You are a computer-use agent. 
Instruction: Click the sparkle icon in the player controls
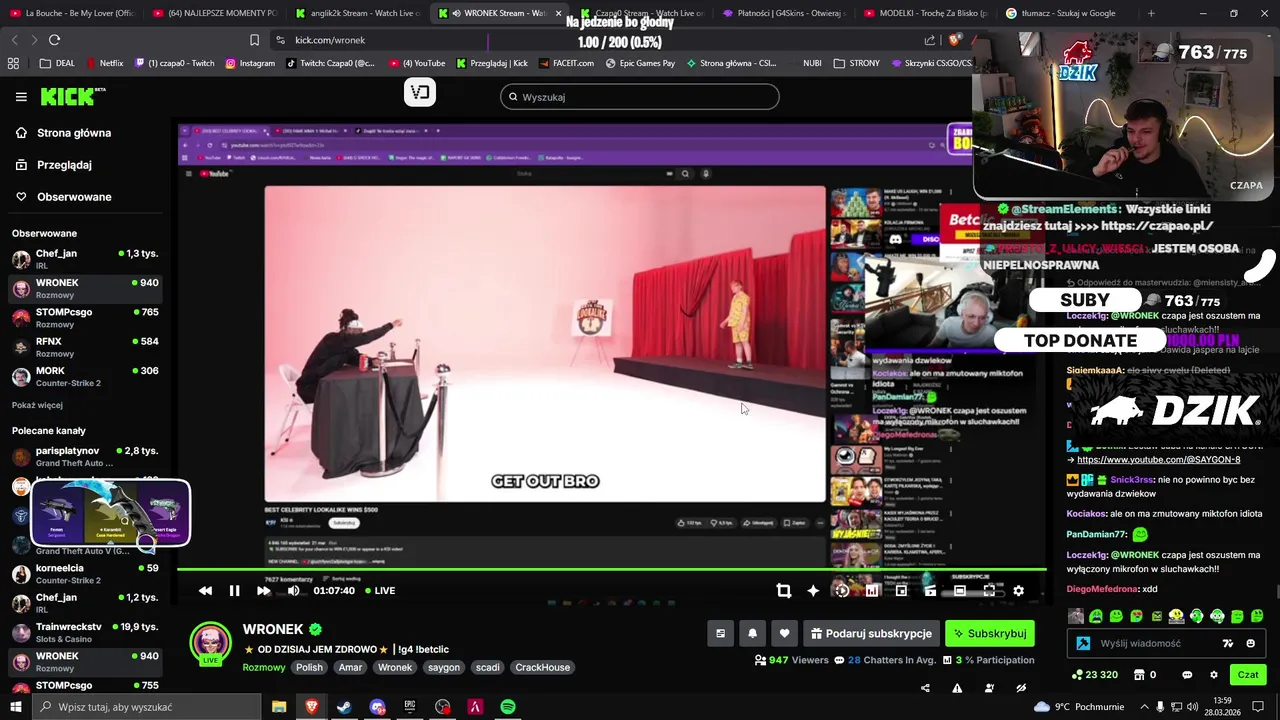coord(813,591)
